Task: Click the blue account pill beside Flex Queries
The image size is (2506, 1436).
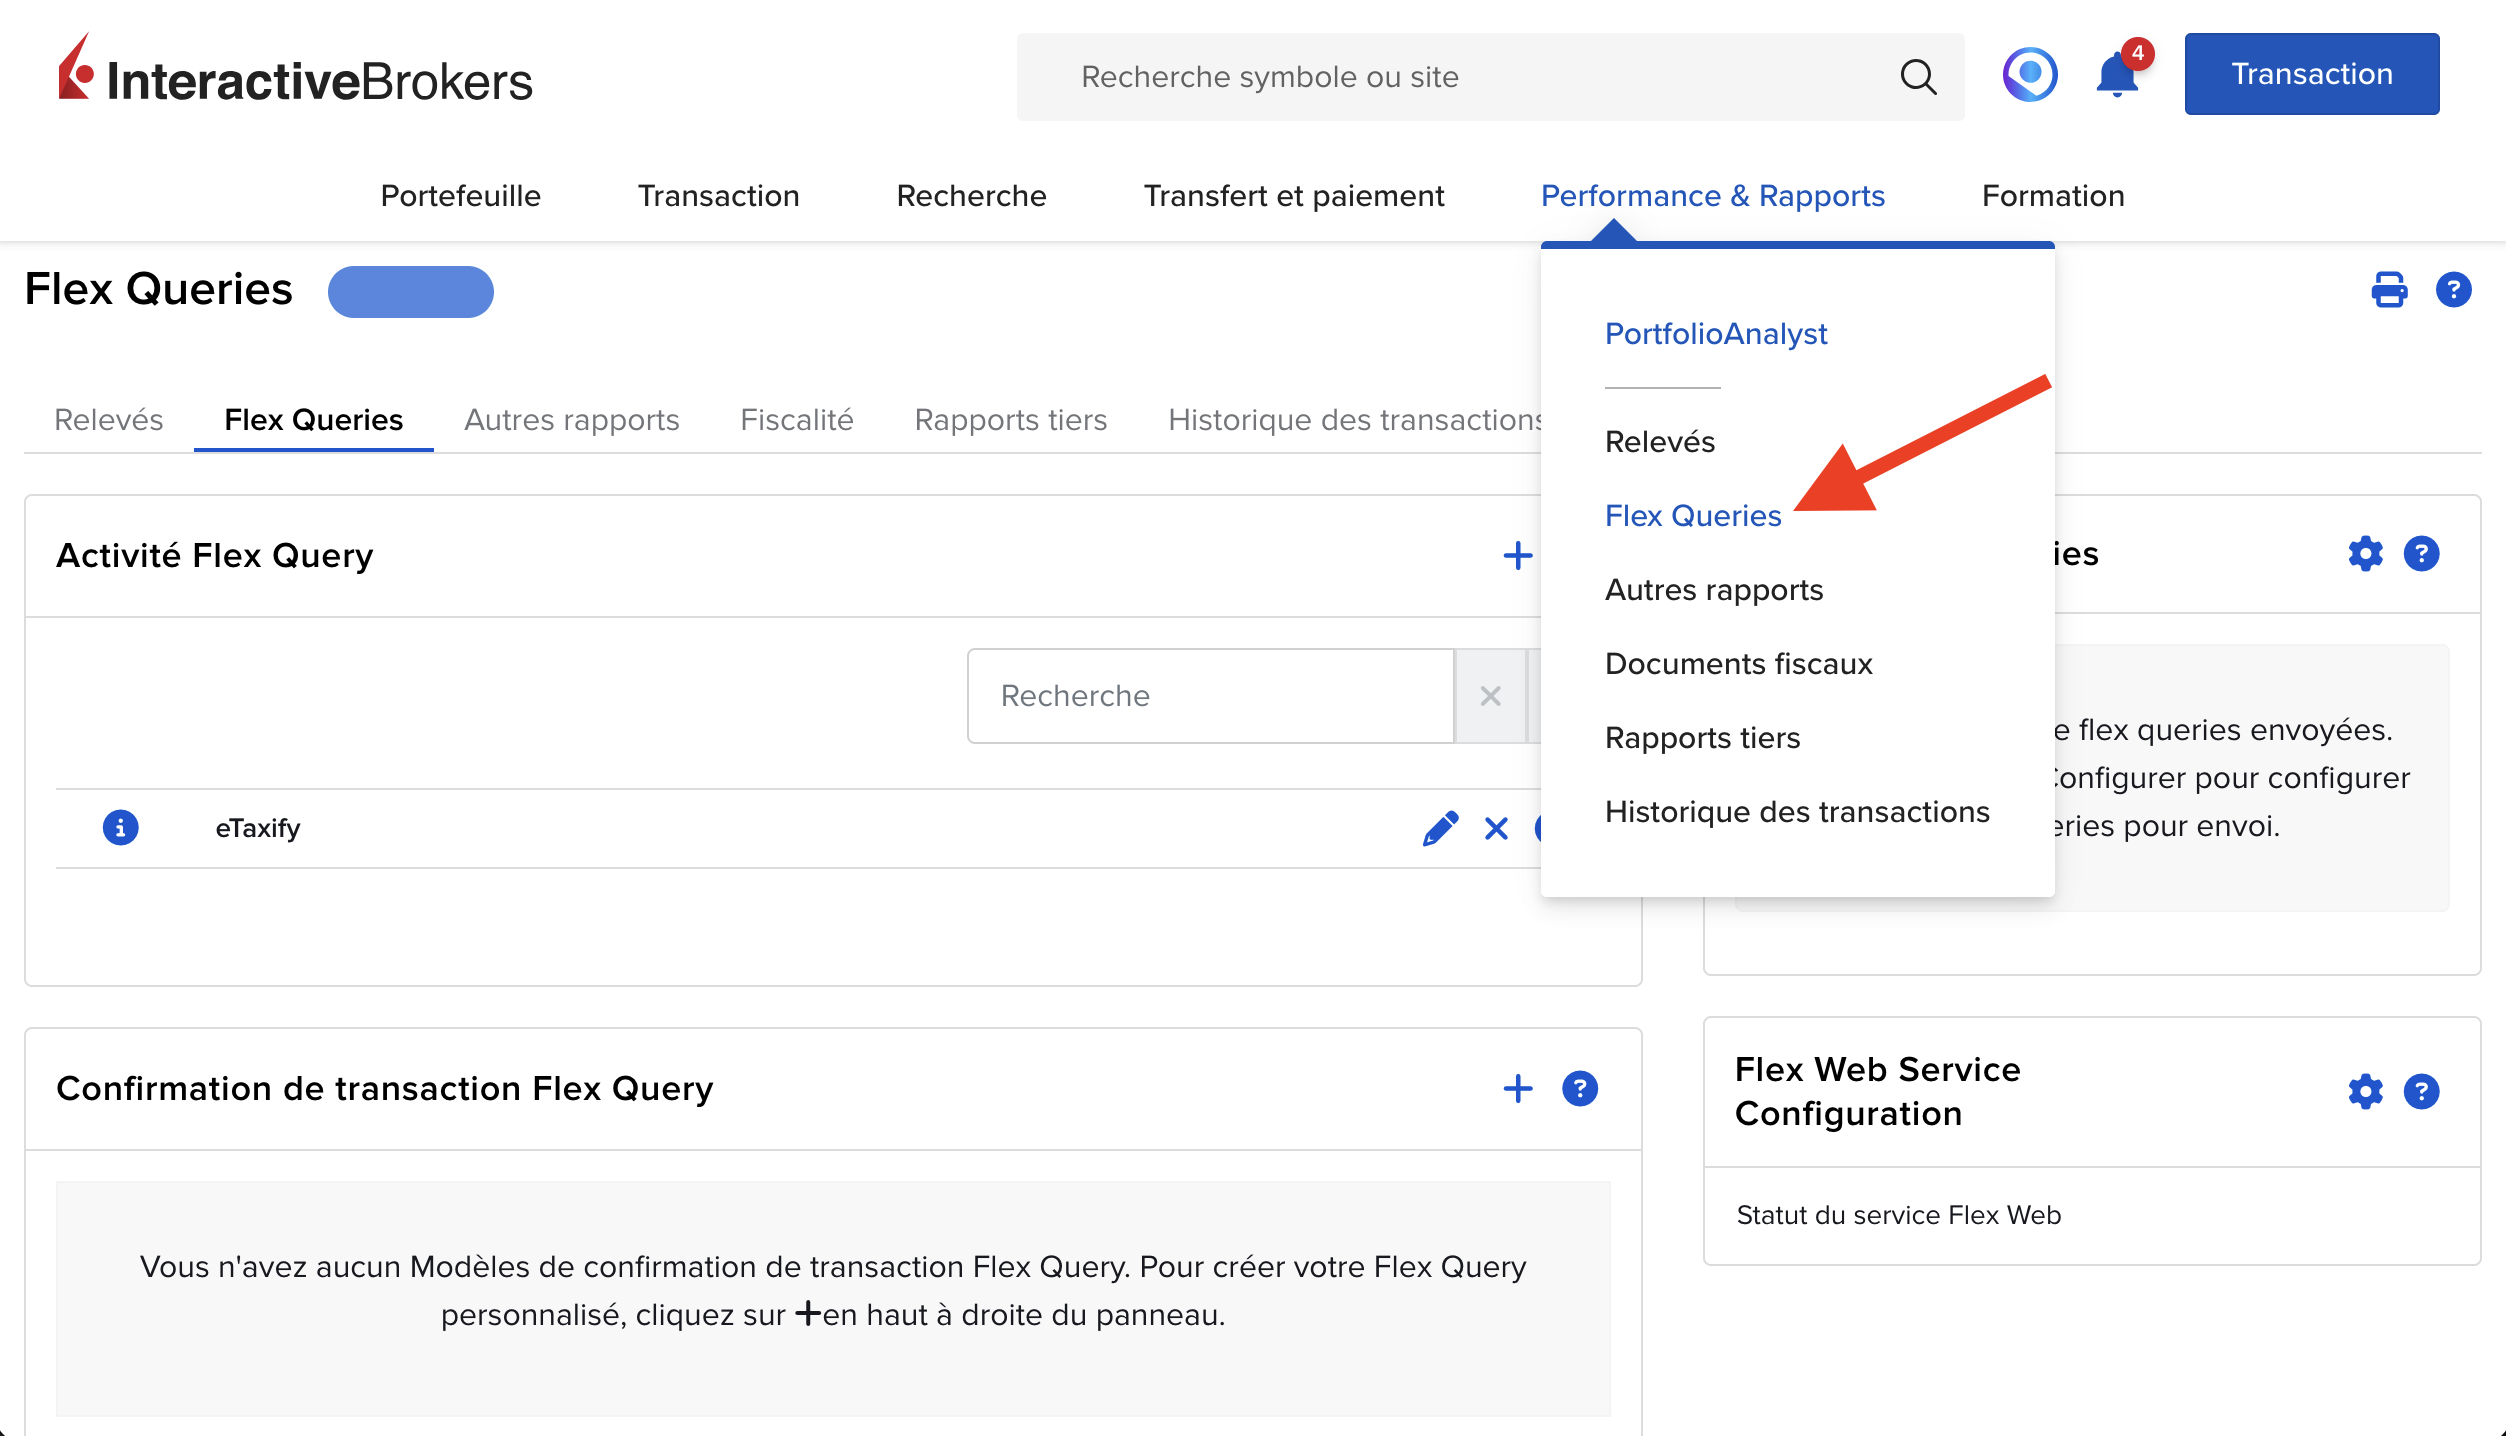Action: [x=410, y=291]
